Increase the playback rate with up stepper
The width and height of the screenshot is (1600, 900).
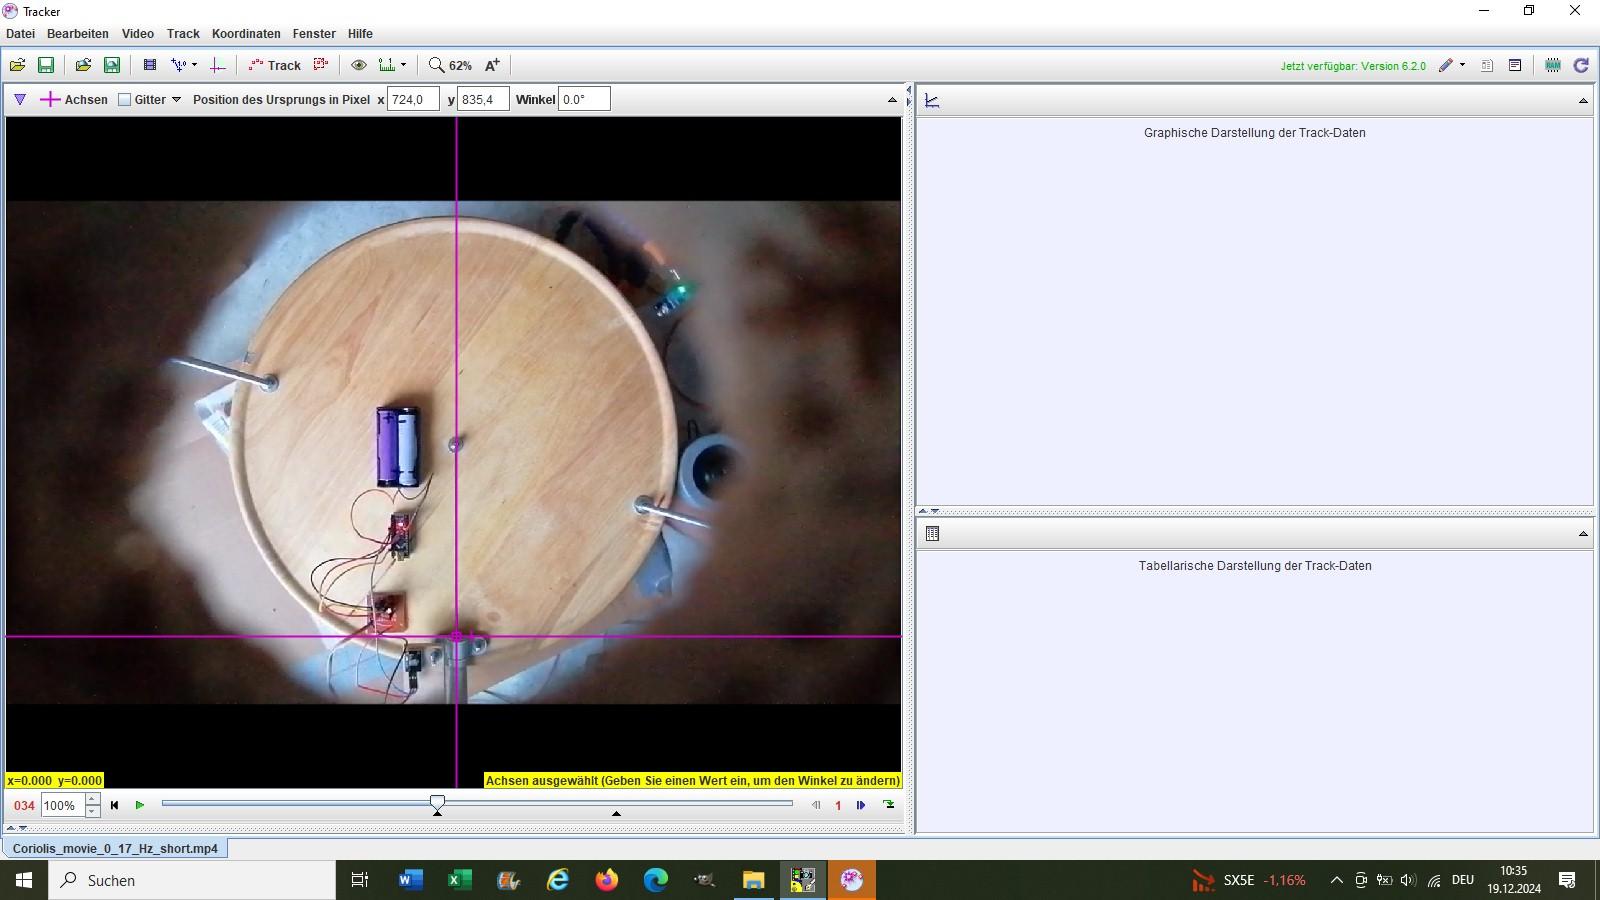point(92,799)
